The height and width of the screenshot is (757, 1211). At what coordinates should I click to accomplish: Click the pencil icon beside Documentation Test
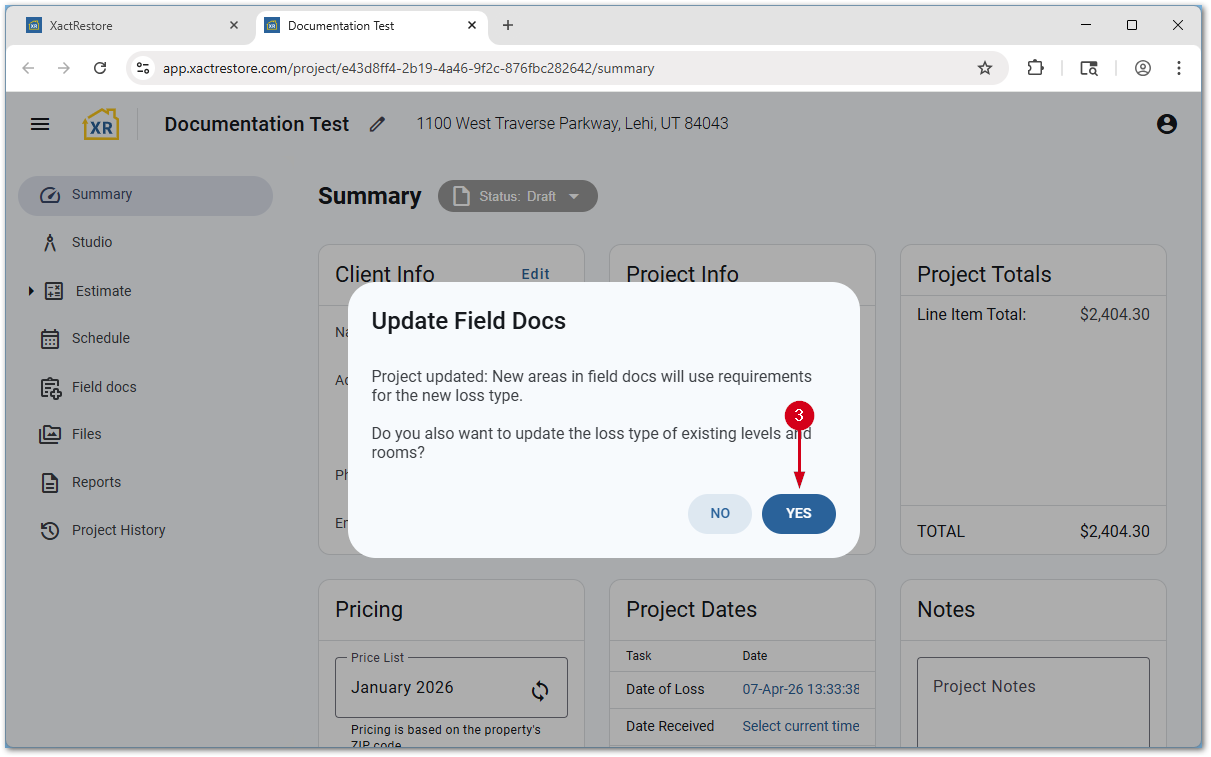pos(377,124)
